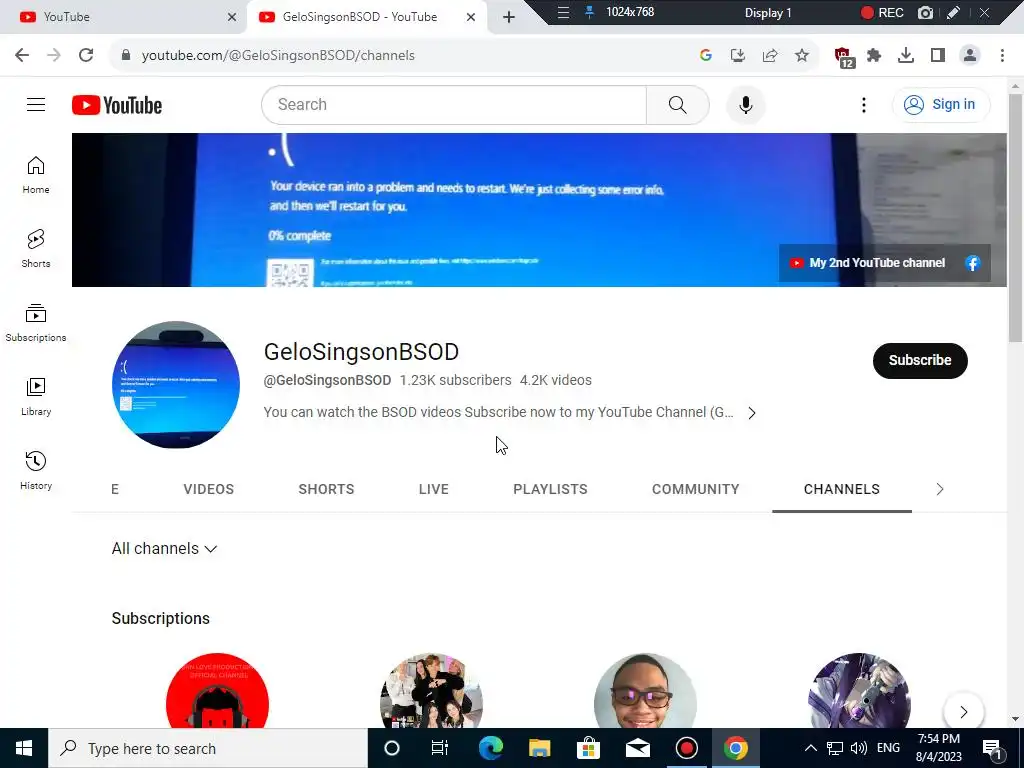Switch to the LIVE tab

(434, 489)
